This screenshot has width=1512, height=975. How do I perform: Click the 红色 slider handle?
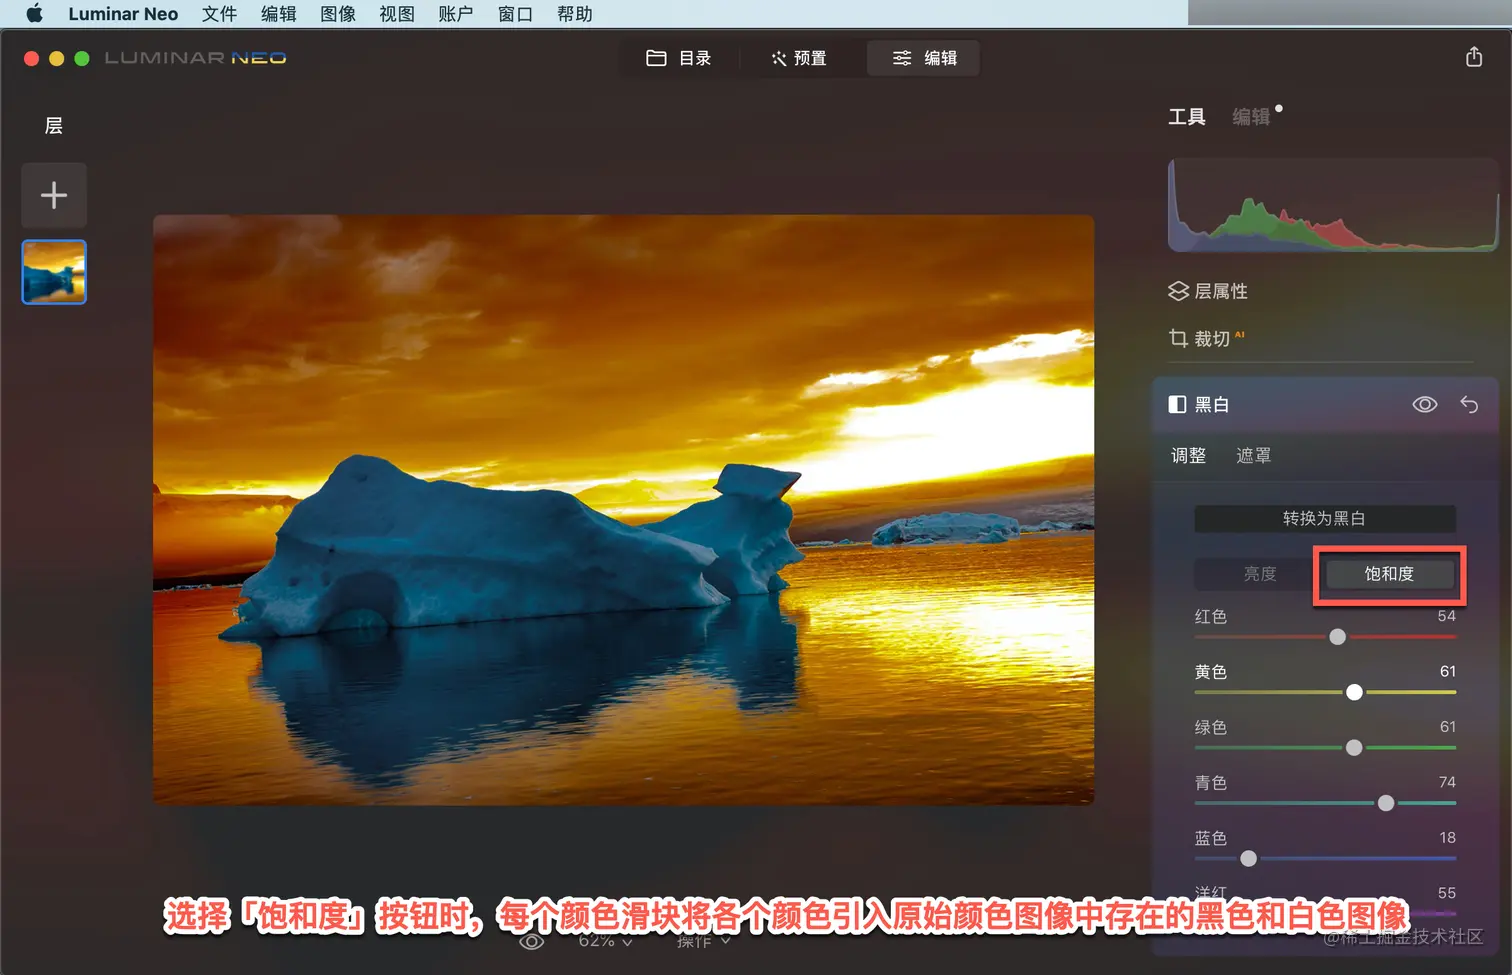(1338, 637)
